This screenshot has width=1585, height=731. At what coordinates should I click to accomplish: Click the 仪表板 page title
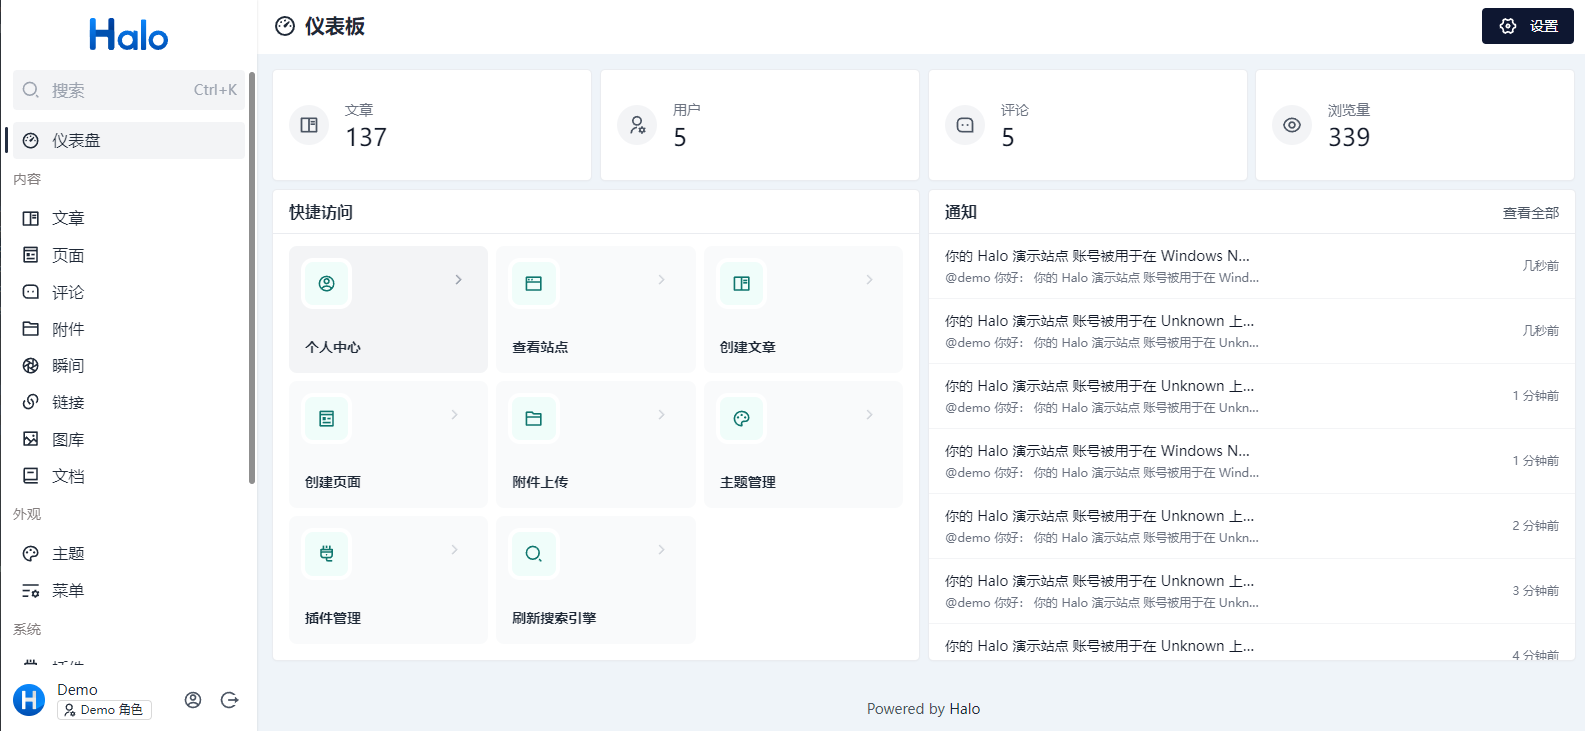click(335, 27)
